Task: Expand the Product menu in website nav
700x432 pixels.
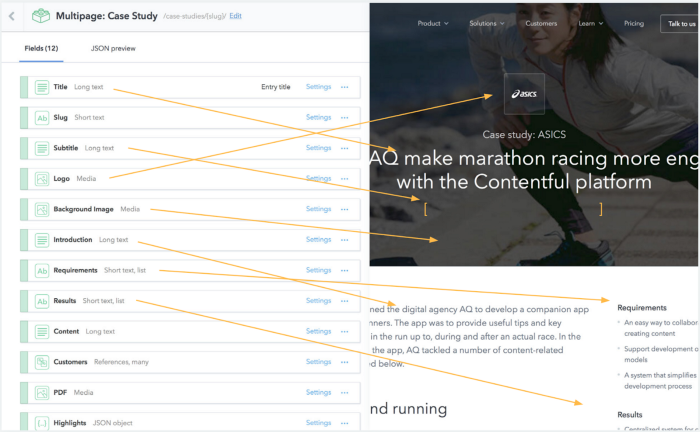Action: click(x=433, y=24)
